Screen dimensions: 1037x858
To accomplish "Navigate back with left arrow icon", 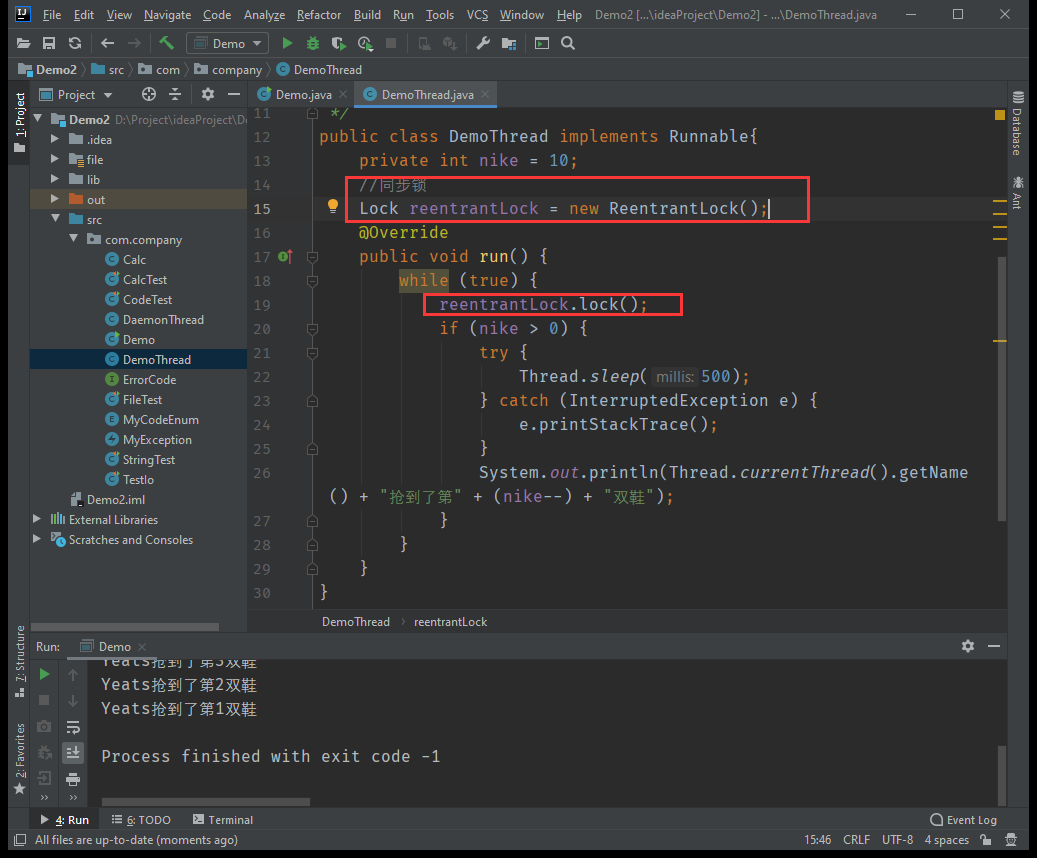I will (x=107, y=44).
